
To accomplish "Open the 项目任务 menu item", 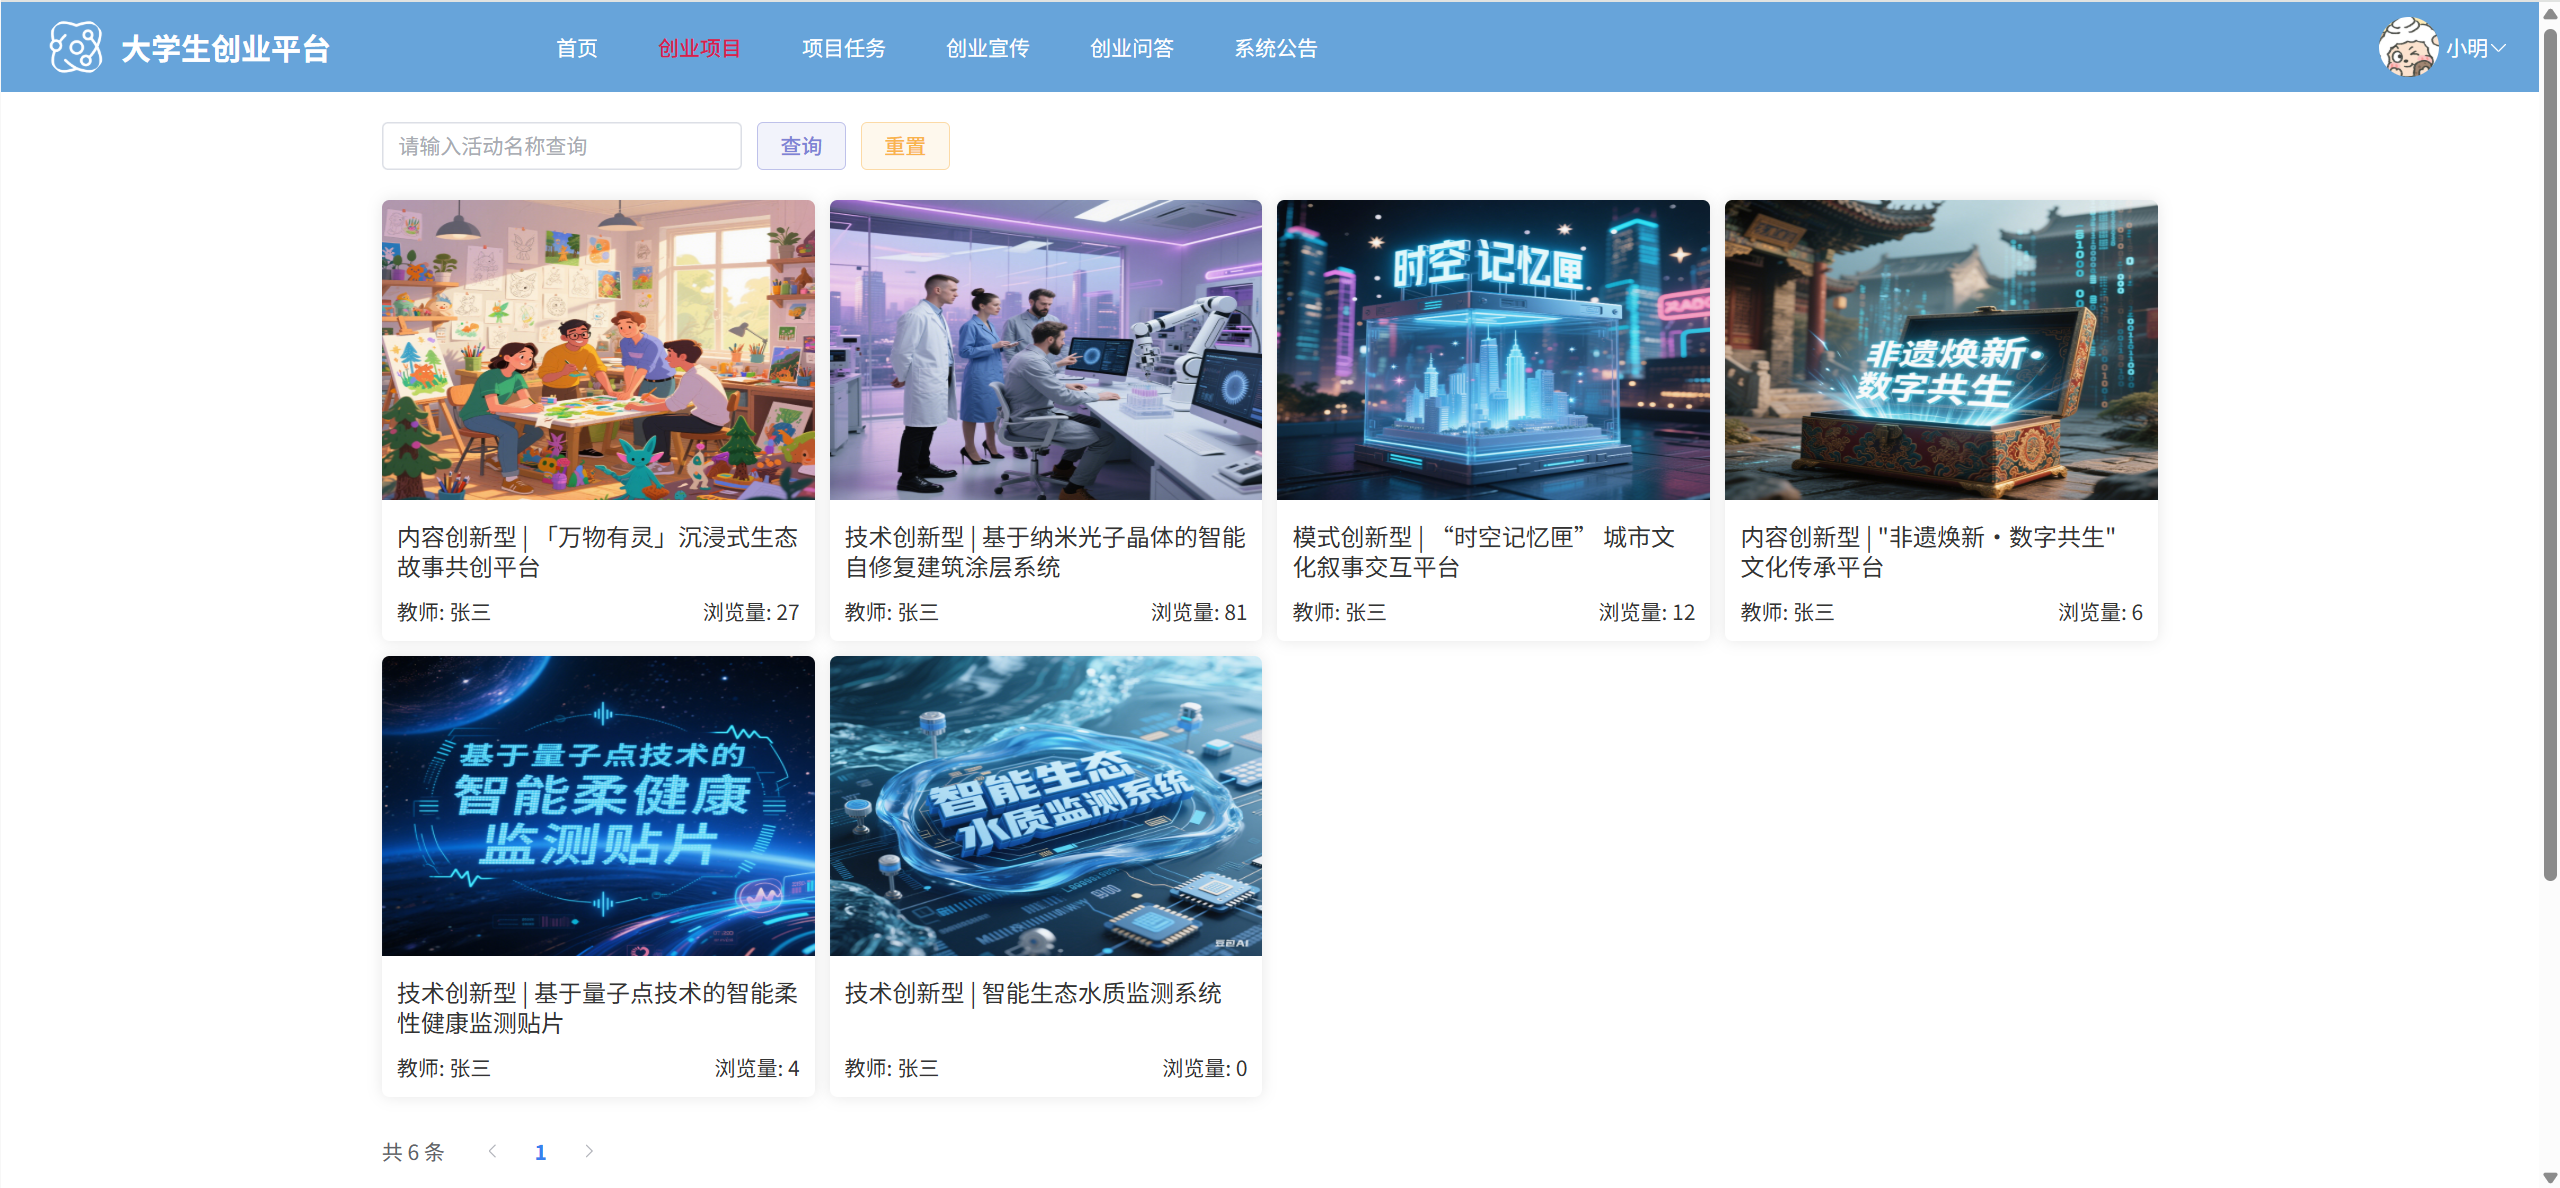I will pos(843,48).
